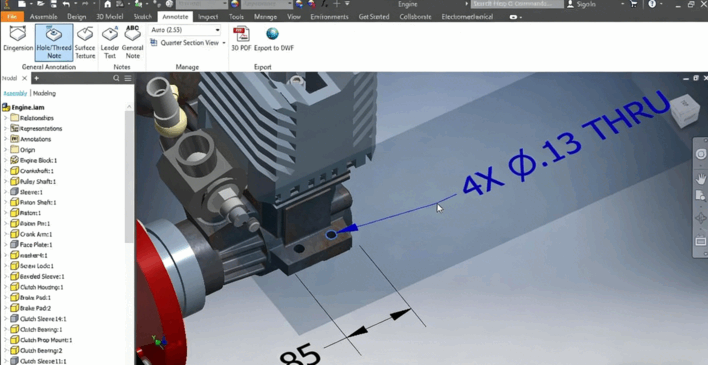Select the Leader Text tool

tap(110, 42)
